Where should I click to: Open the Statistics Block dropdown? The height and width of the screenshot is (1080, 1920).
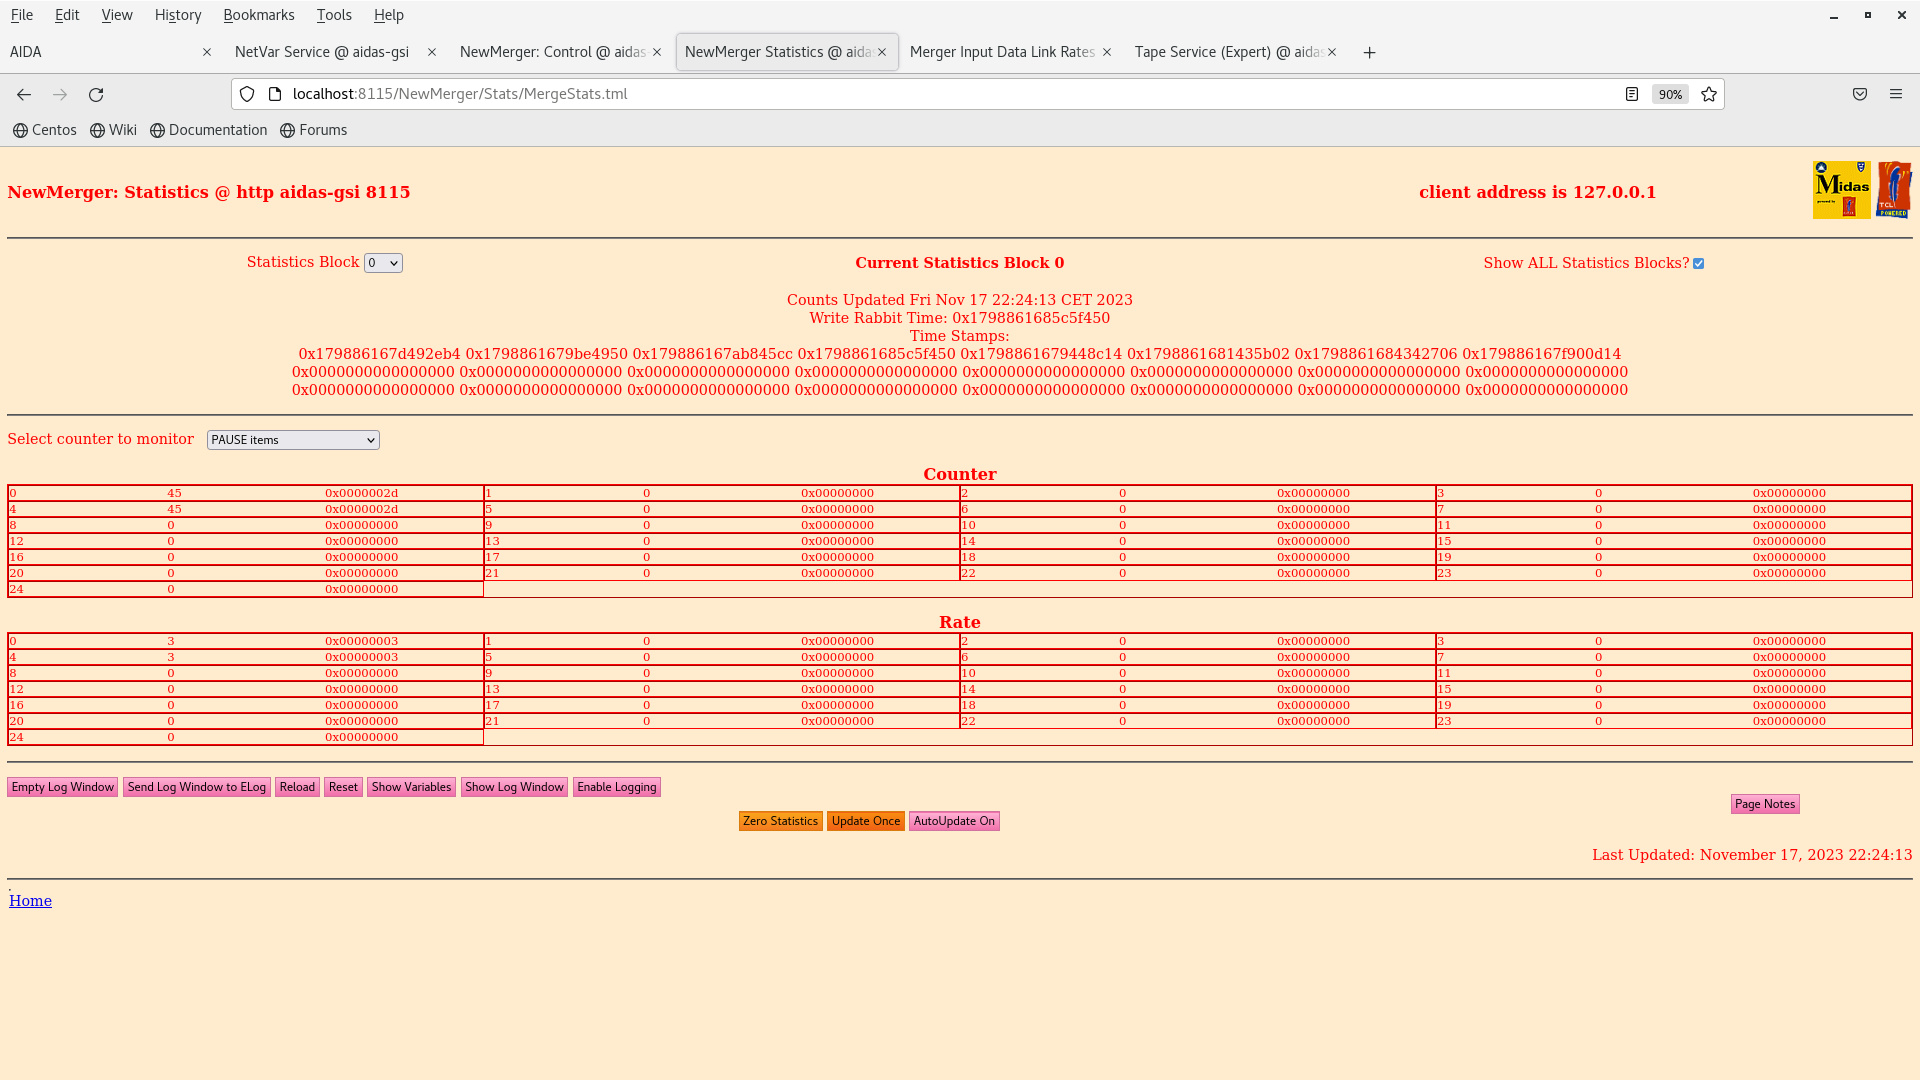[x=383, y=263]
